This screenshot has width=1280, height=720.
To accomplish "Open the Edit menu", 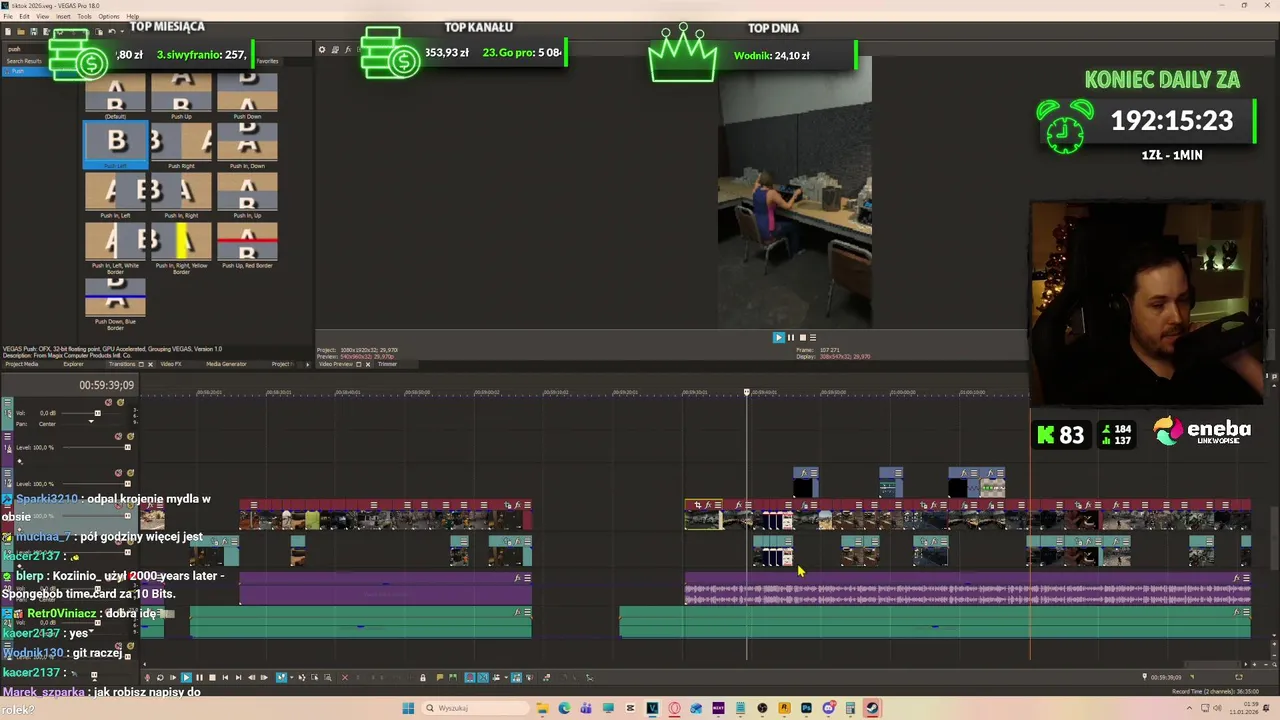I will click(24, 16).
